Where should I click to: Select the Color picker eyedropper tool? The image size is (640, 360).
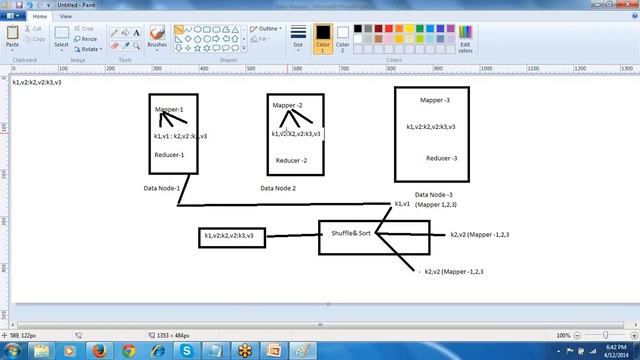point(125,46)
